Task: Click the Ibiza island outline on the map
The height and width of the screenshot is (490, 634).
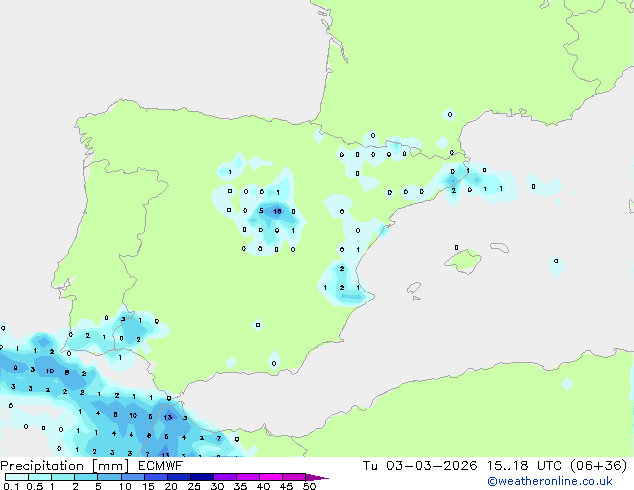Action: coord(414,288)
